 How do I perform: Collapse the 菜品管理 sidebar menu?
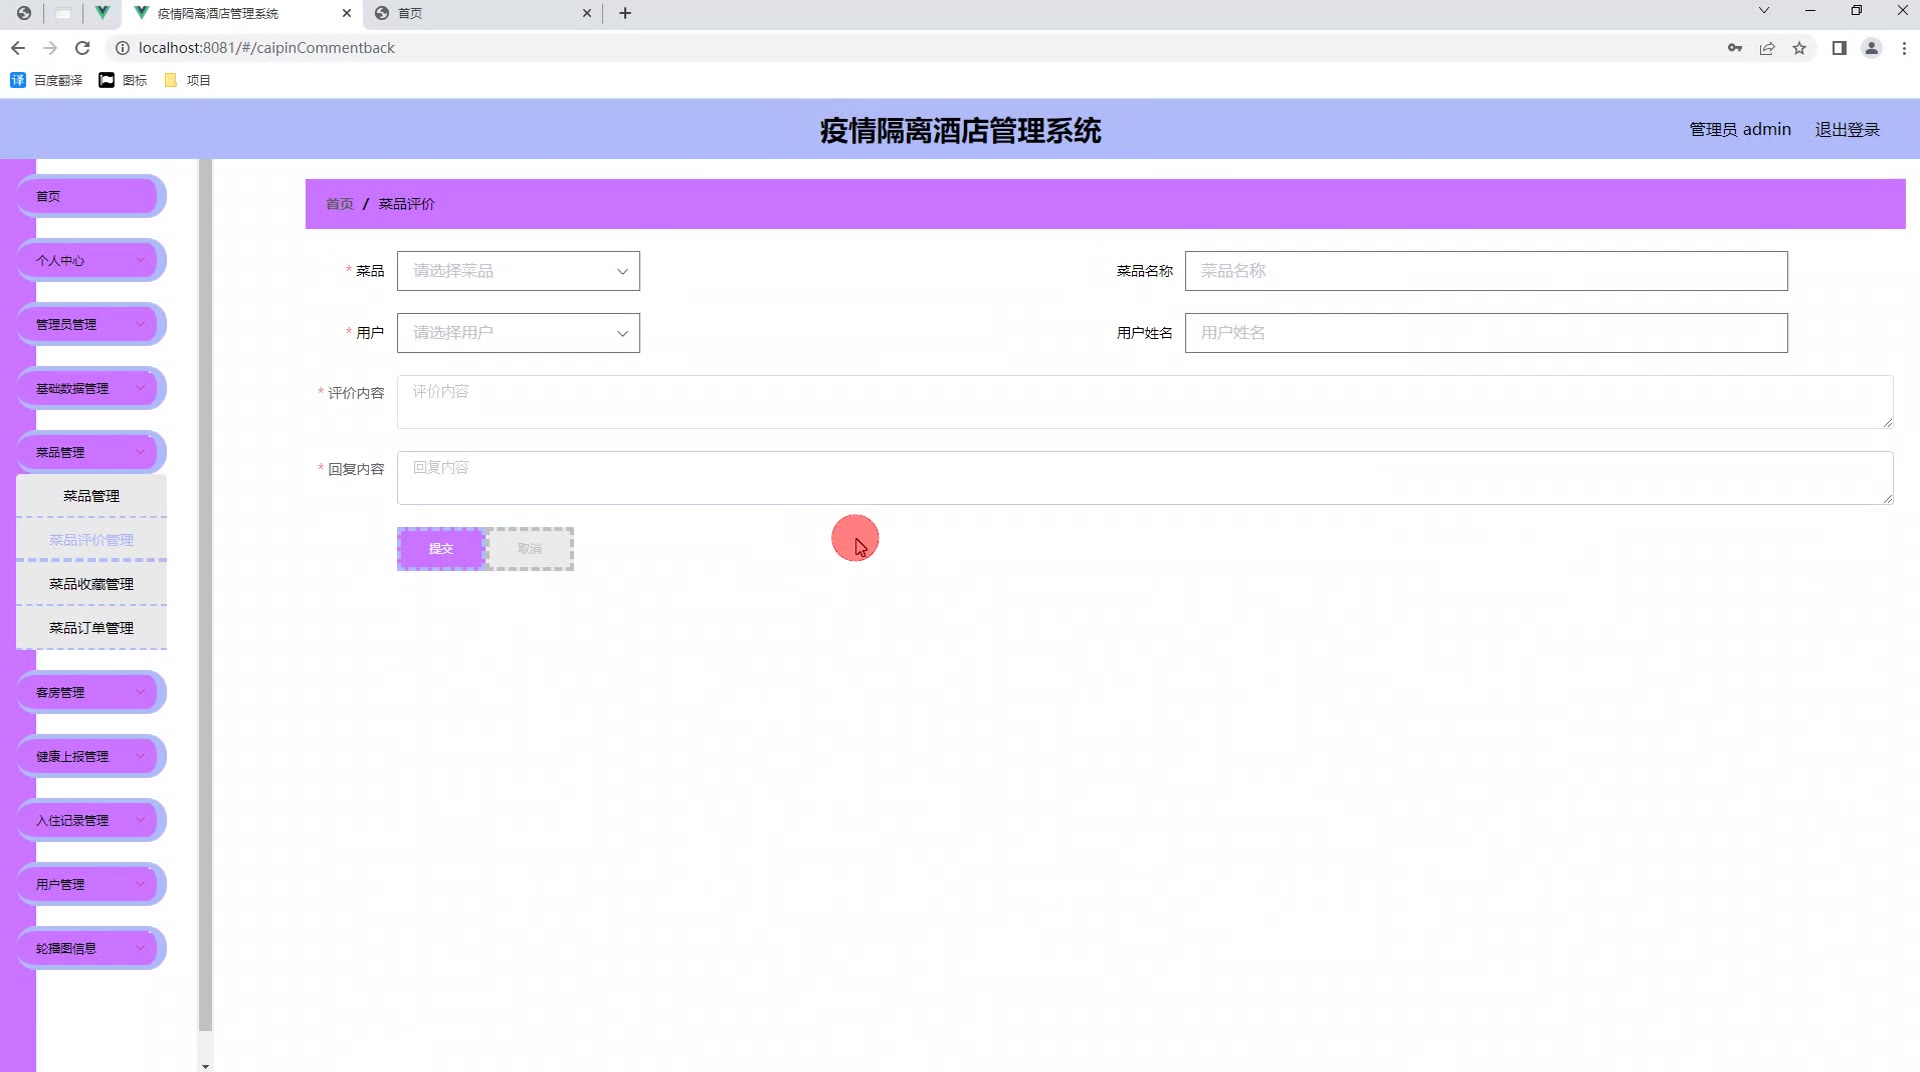tap(90, 452)
